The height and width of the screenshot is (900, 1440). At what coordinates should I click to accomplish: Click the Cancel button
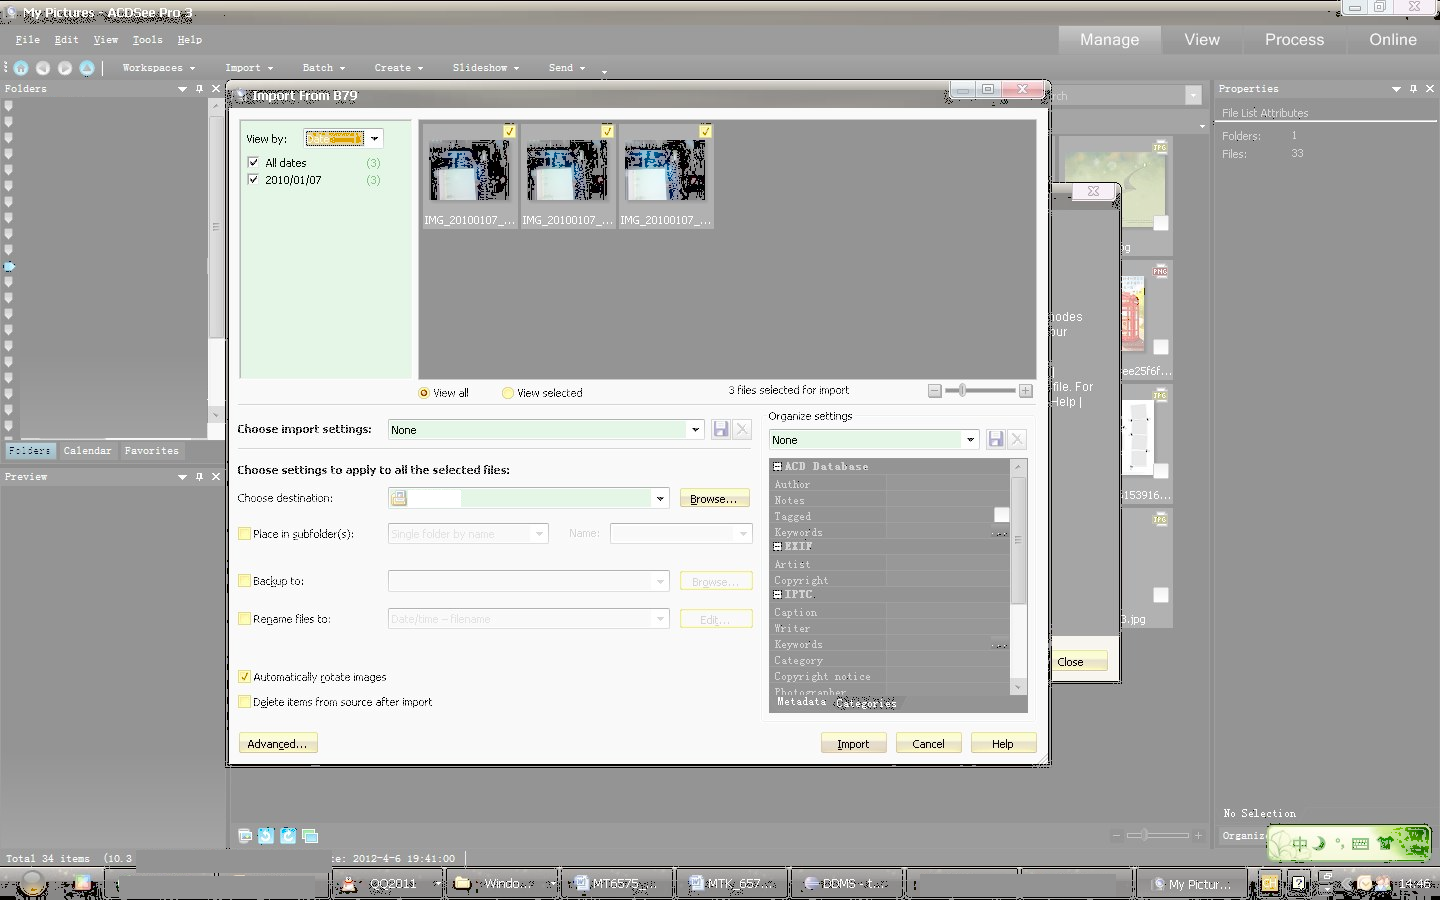[928, 744]
